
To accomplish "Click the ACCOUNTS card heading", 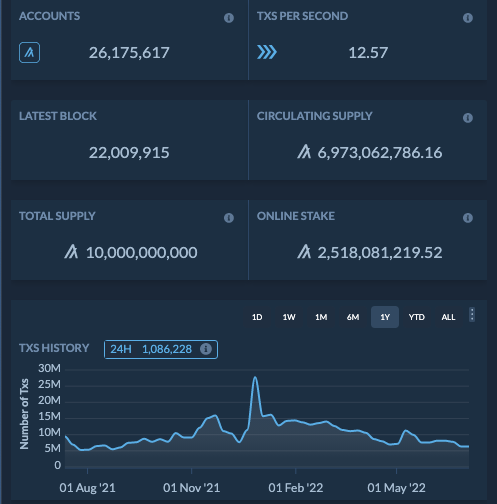I will [49, 16].
